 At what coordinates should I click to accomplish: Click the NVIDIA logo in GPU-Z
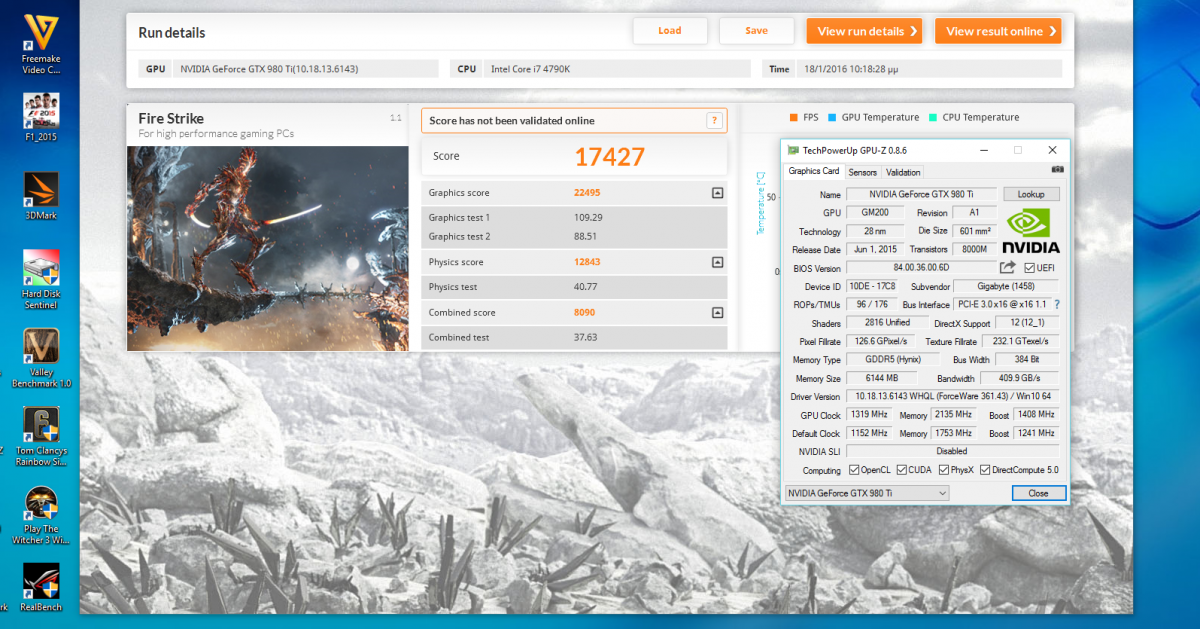1031,229
